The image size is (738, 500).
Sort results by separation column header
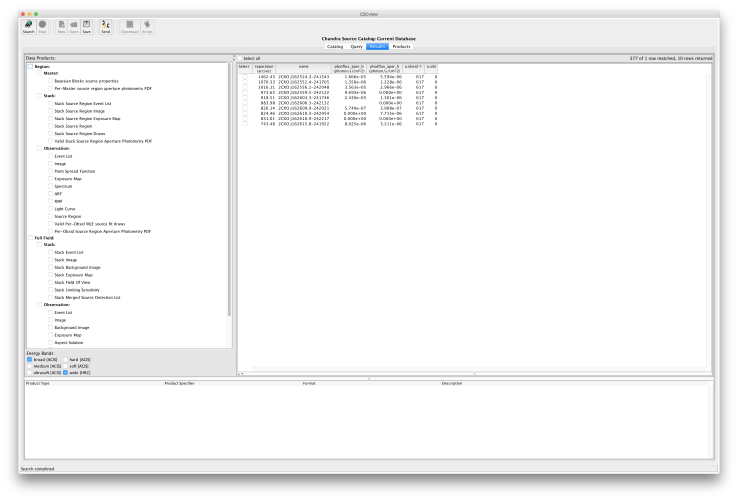pos(264,68)
